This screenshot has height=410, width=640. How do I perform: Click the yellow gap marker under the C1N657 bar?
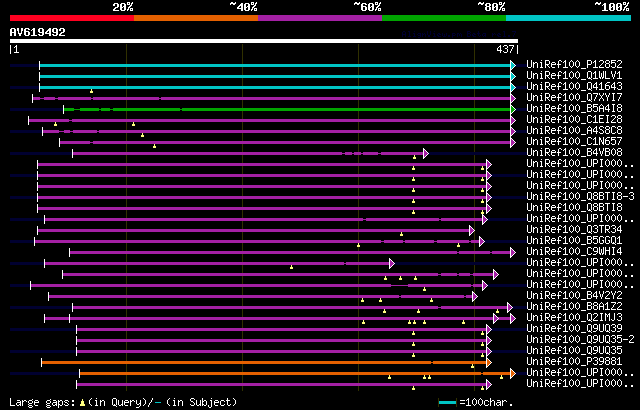click(154, 146)
